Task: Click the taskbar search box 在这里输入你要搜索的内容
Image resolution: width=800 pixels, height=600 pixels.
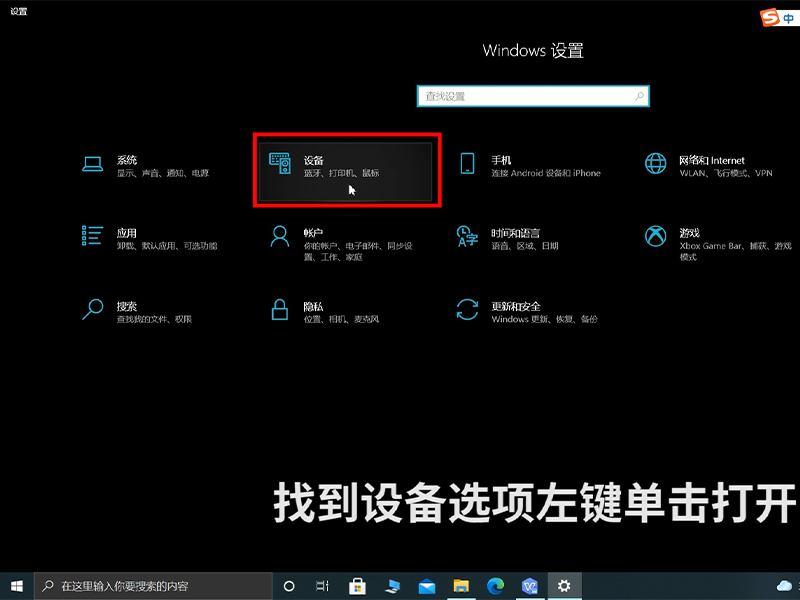Action: [153, 586]
